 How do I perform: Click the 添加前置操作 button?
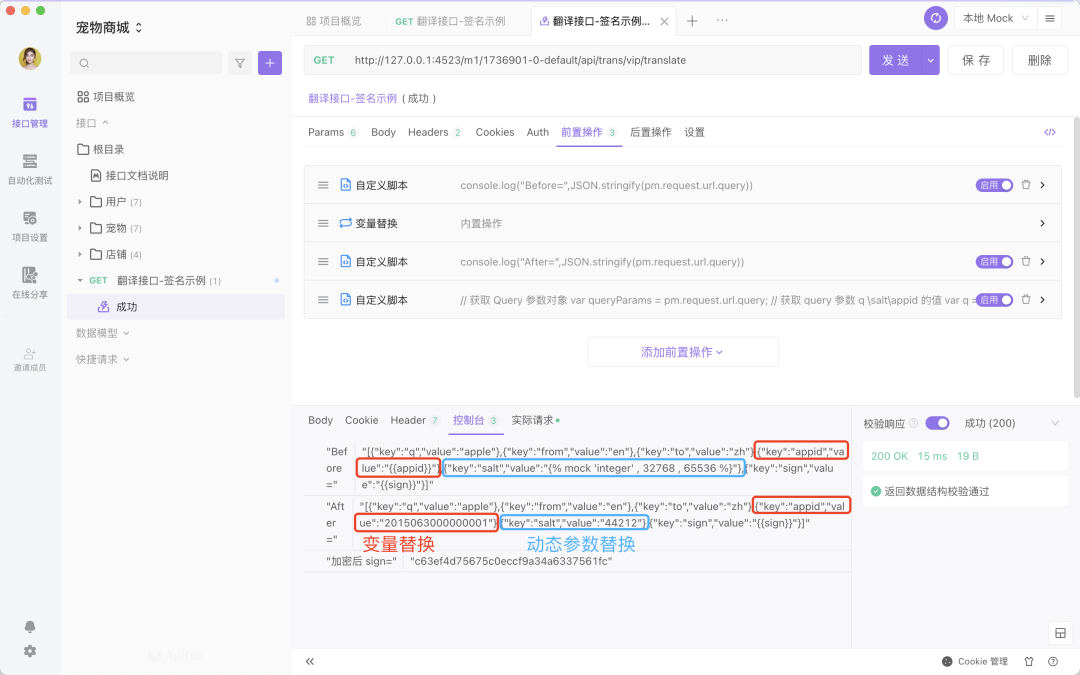pyautogui.click(x=682, y=351)
